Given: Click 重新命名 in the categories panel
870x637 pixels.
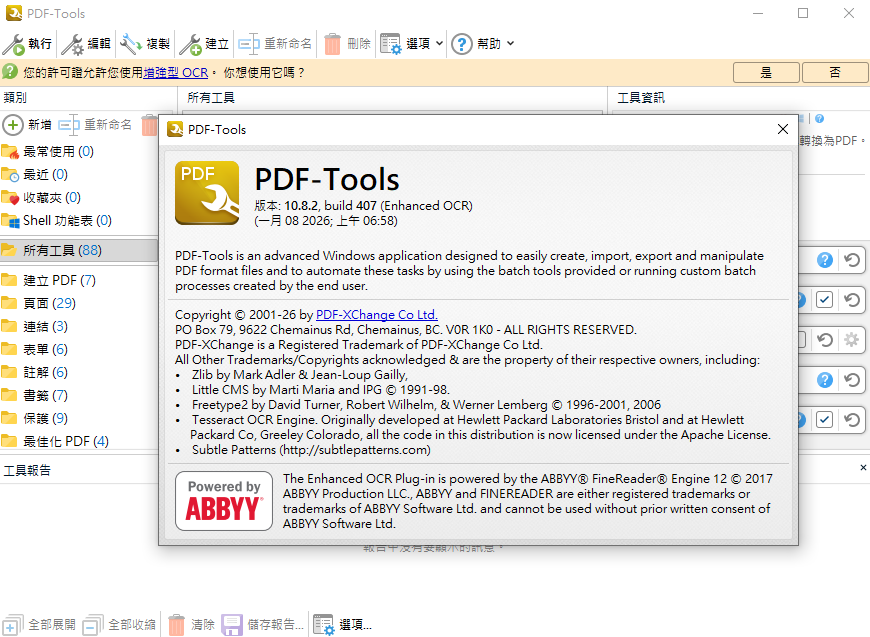Looking at the screenshot, I should (95, 125).
